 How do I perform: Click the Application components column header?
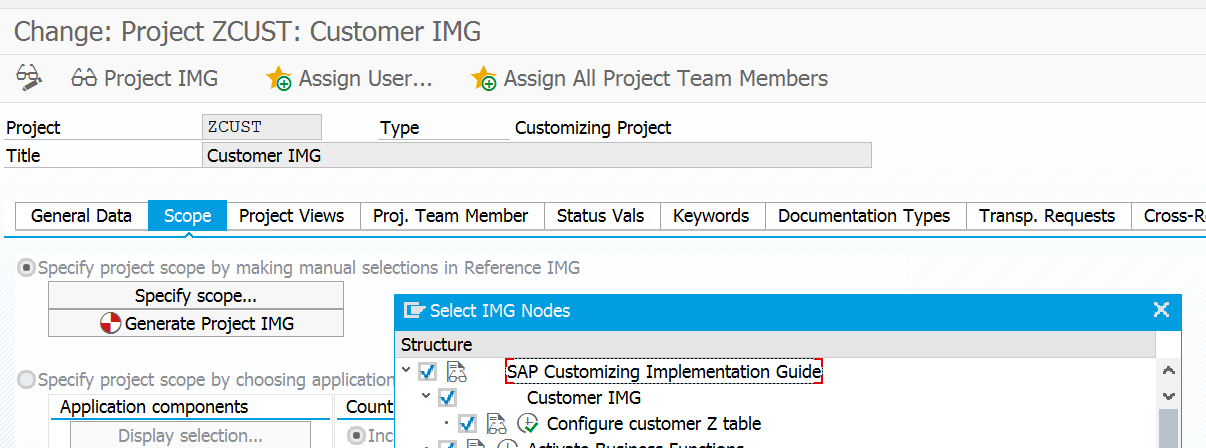pos(190,407)
